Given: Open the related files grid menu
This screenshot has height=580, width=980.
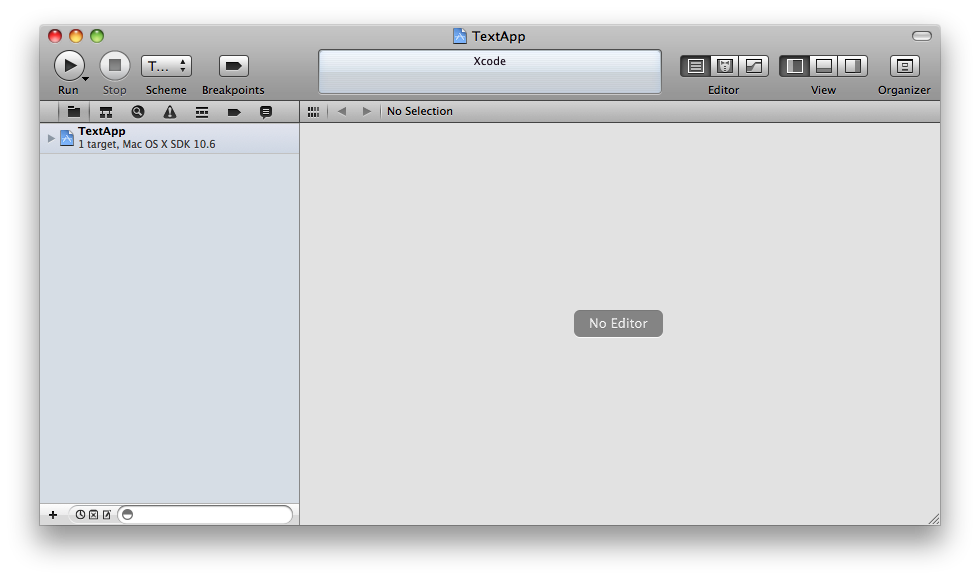Looking at the screenshot, I should [313, 111].
